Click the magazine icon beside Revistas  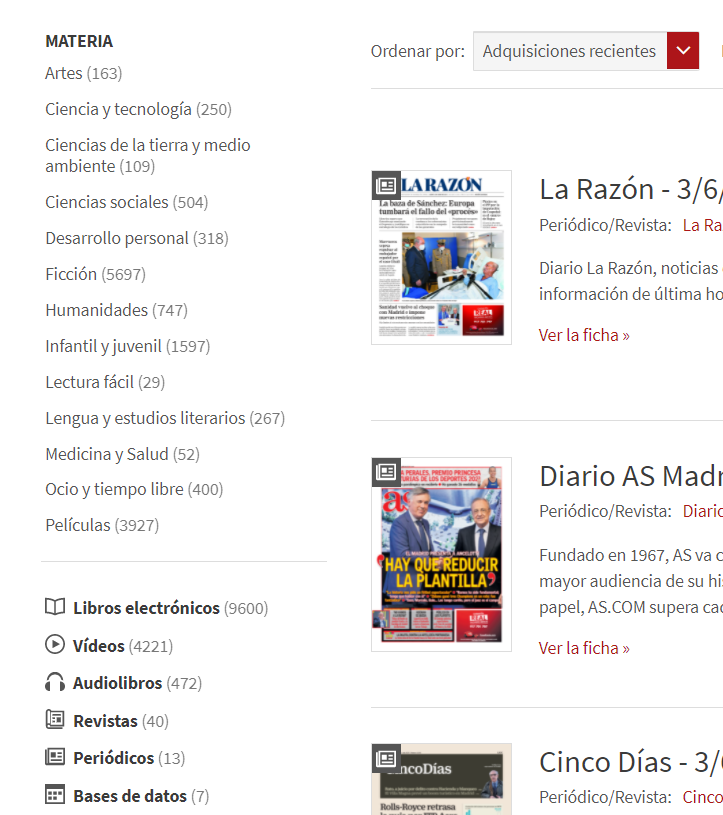pos(55,720)
